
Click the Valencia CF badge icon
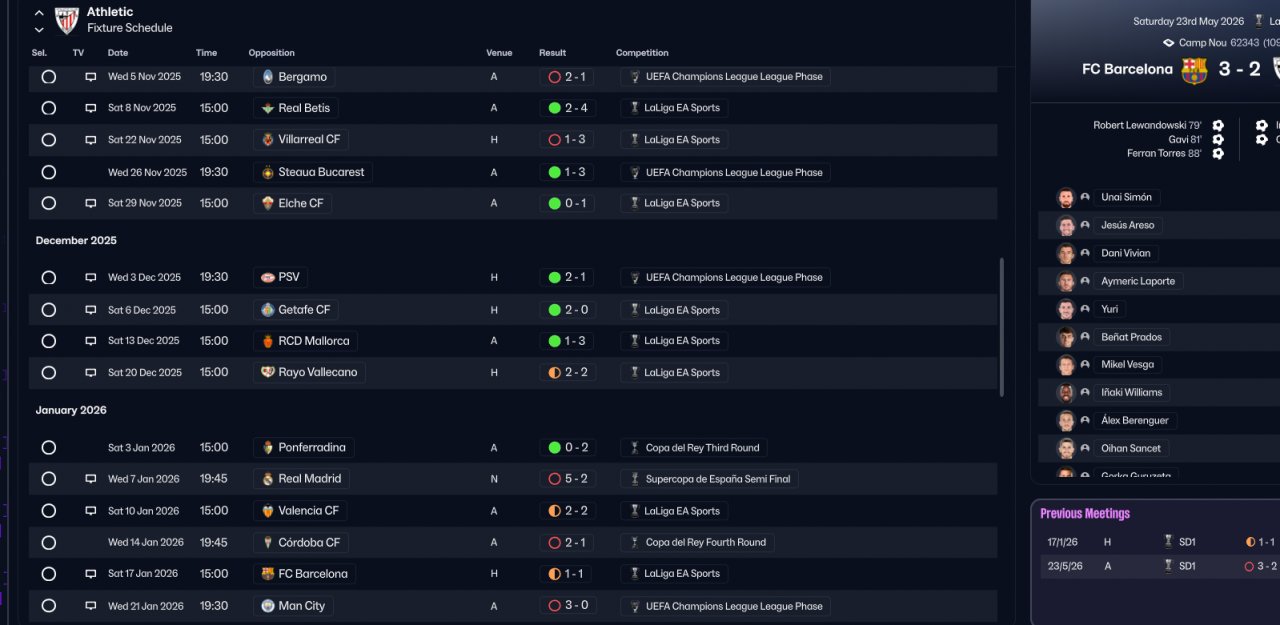click(x=267, y=511)
